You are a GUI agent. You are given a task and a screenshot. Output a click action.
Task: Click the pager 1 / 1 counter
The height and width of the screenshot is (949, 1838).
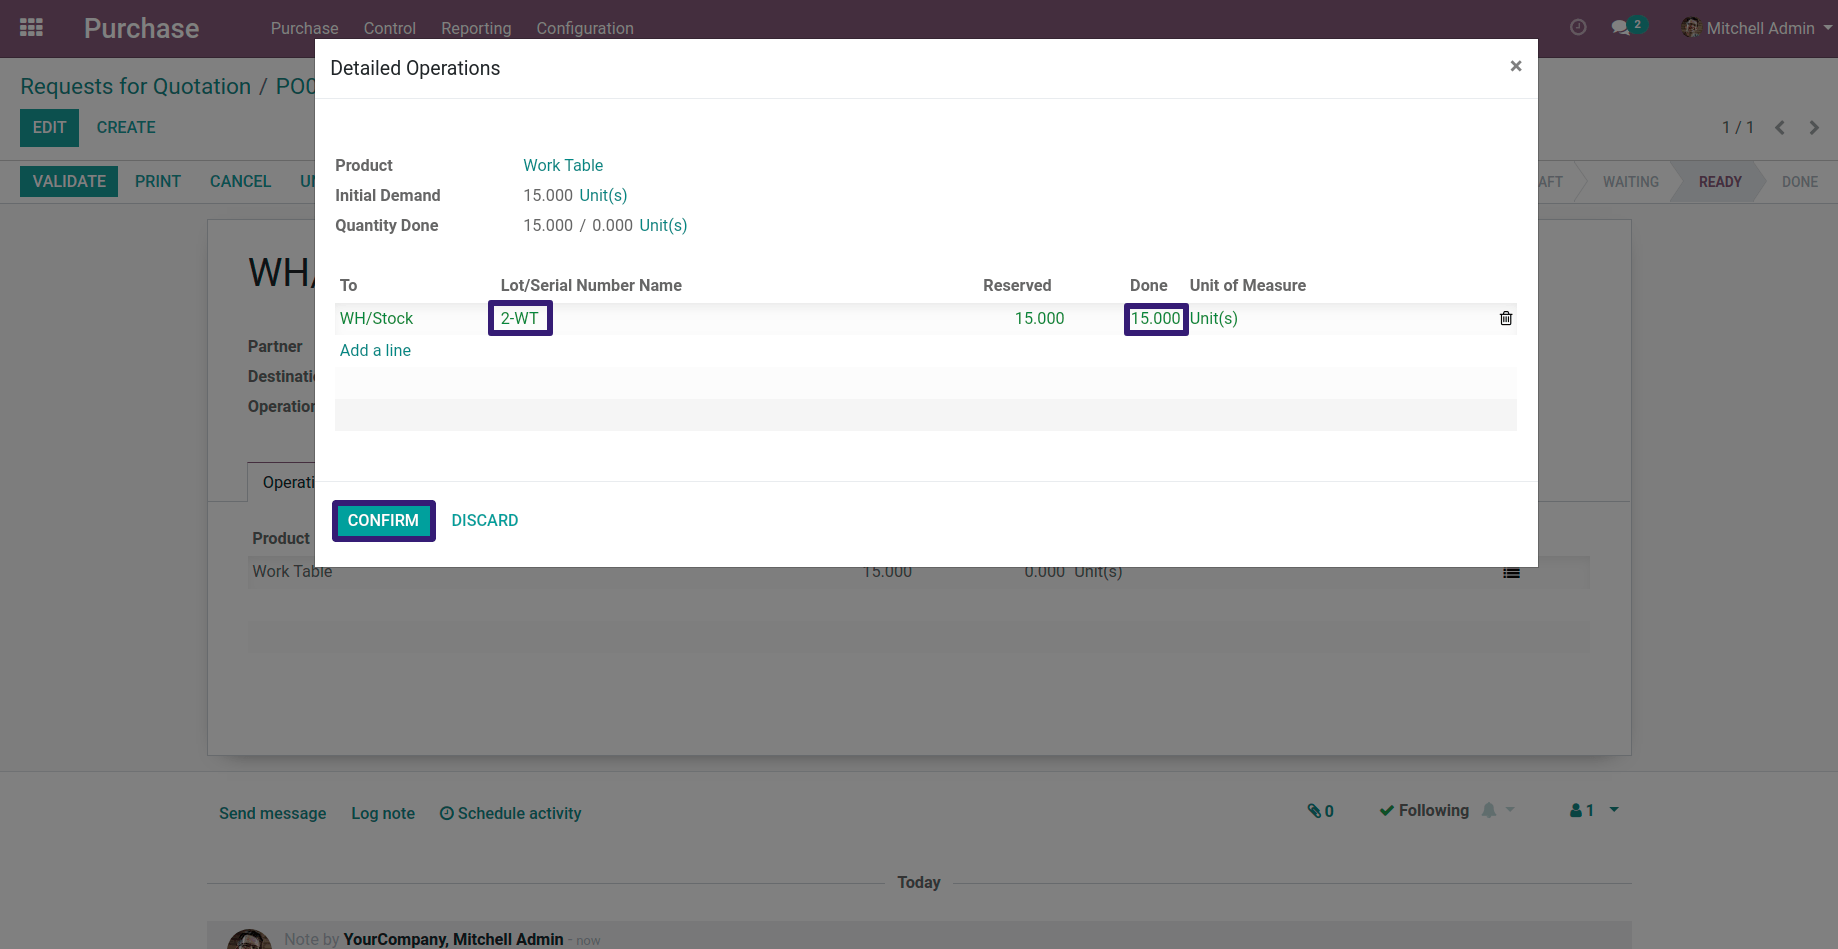click(x=1737, y=128)
